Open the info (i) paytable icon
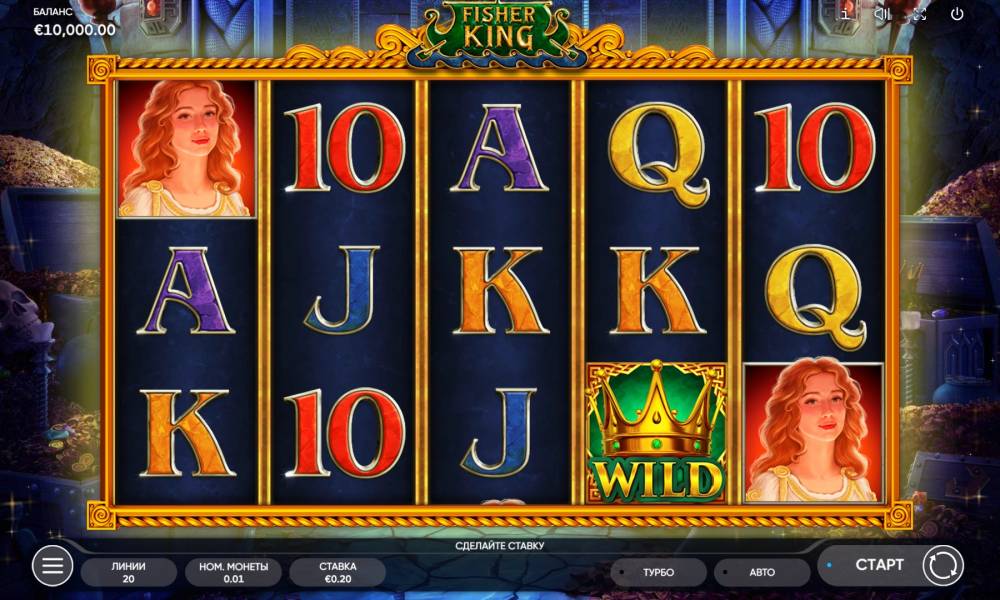 [845, 14]
